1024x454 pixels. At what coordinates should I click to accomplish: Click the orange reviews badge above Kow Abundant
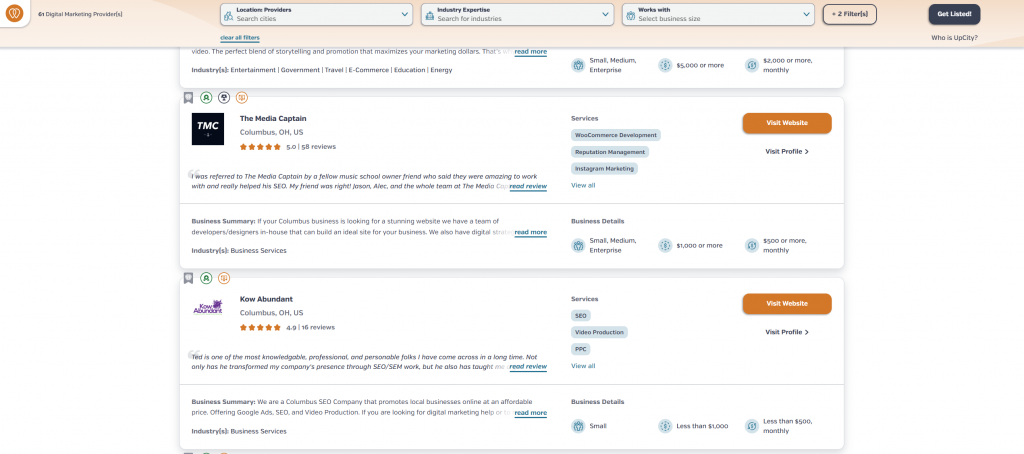224,278
